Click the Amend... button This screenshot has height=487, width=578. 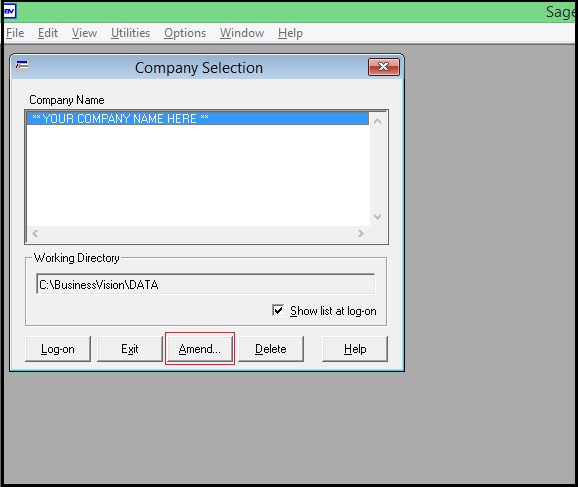point(200,349)
